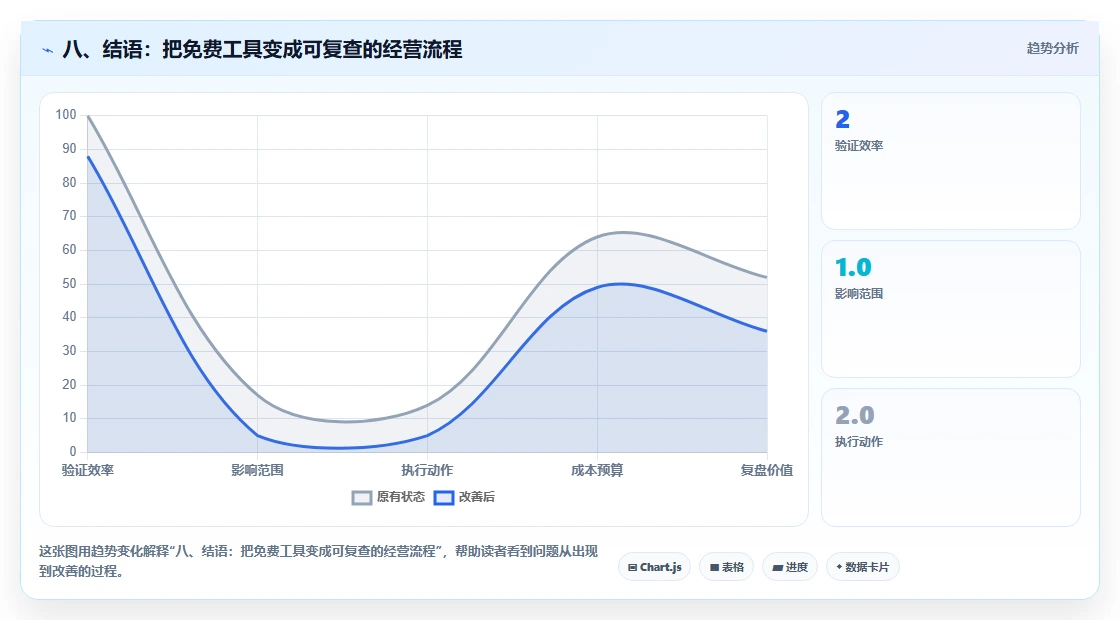Click the 原有状态 legend label
1120x620 pixels.
coord(401,496)
